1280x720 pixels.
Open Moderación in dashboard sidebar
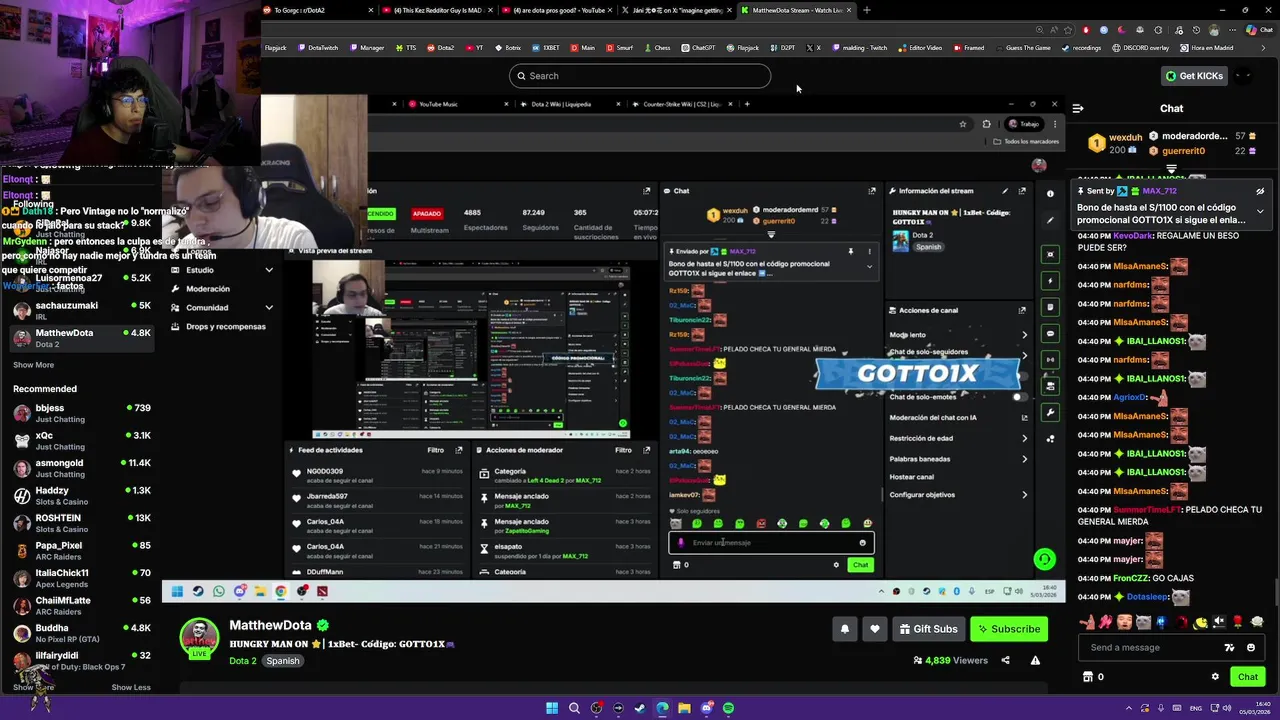208,289
